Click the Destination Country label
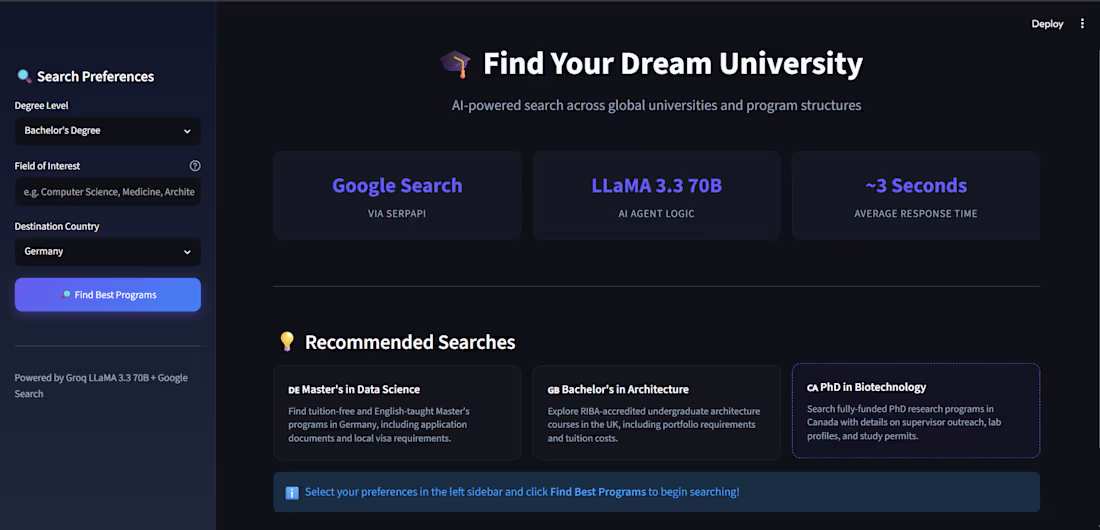Image resolution: width=1100 pixels, height=530 pixels. click(57, 227)
